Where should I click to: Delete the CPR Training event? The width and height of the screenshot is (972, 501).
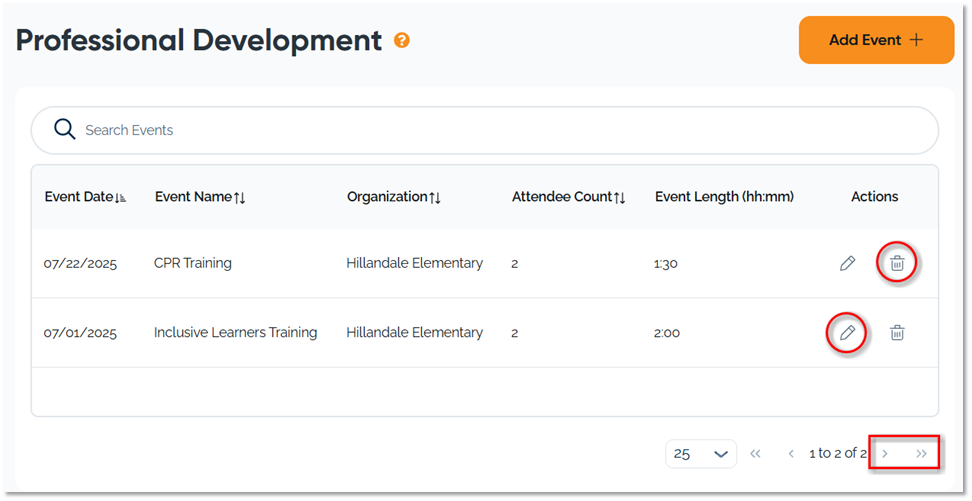897,264
